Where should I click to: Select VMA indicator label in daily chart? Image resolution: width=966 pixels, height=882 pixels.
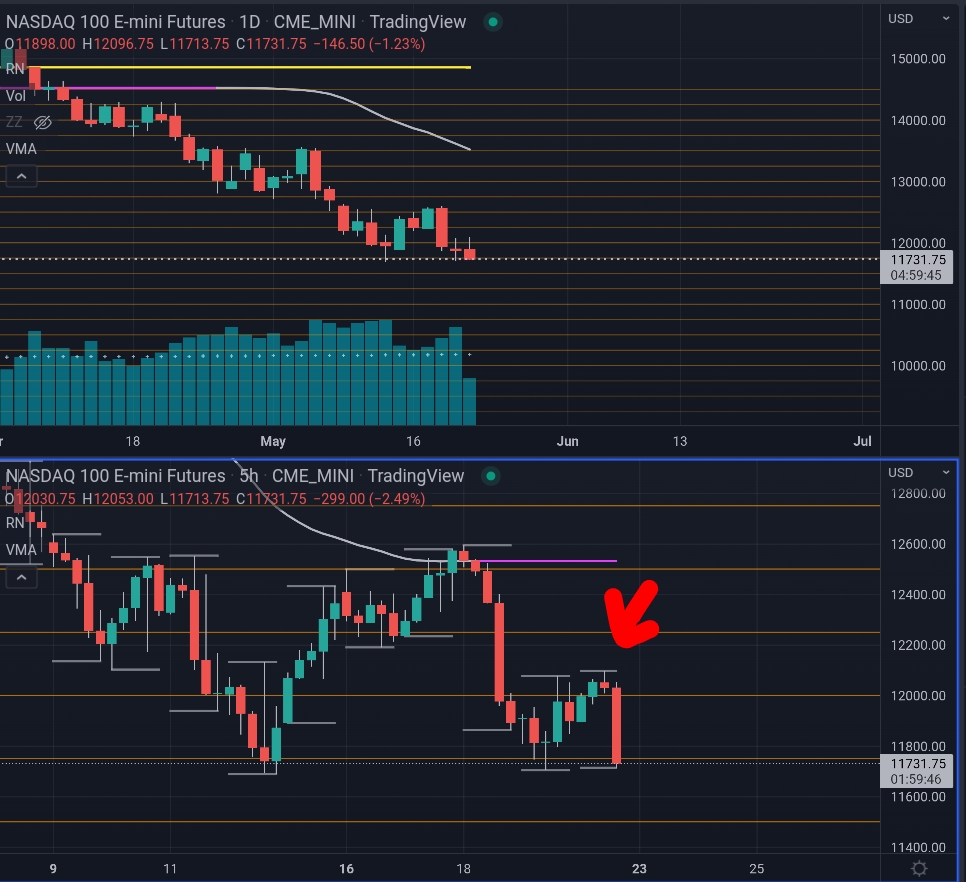tap(21, 149)
